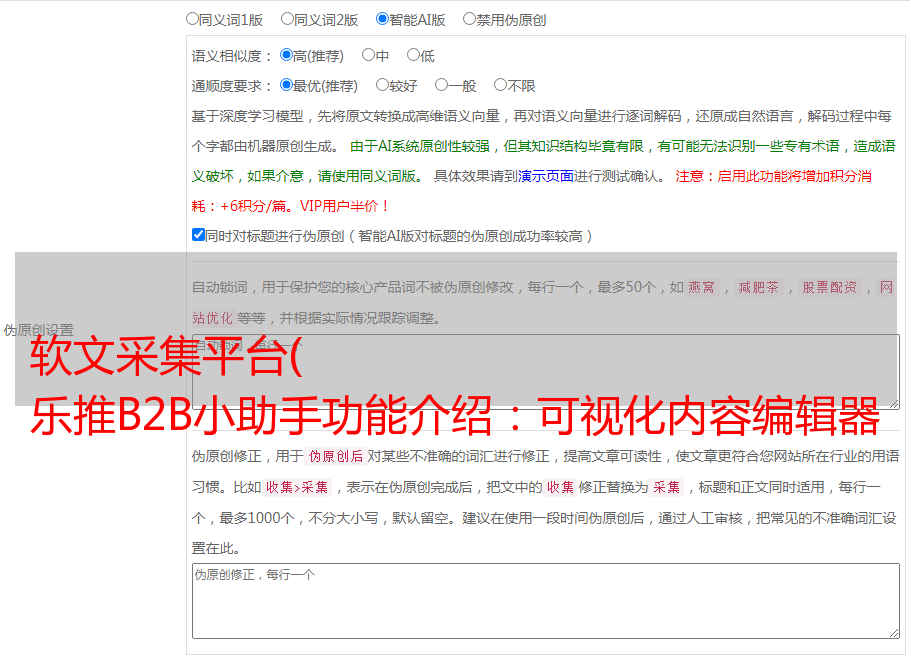Click the 减肥茶 example keyword tag
Viewport: 911px width, 658px height.
point(759,287)
